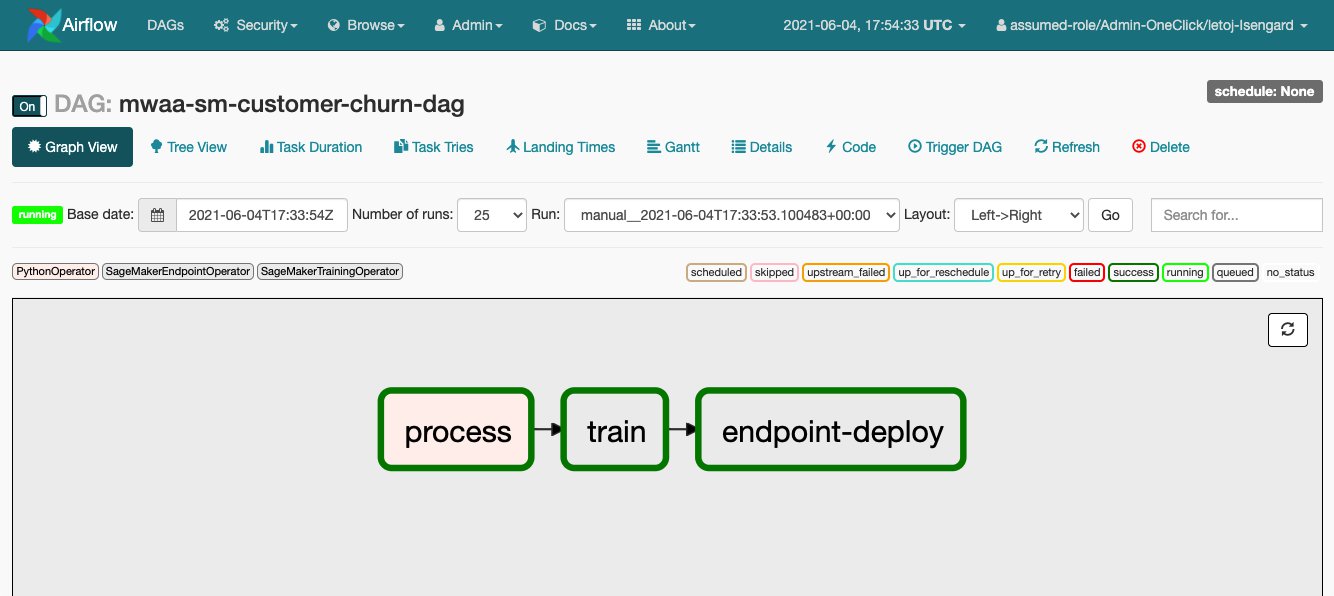
Task: Click the Search for... field
Action: pyautogui.click(x=1236, y=215)
